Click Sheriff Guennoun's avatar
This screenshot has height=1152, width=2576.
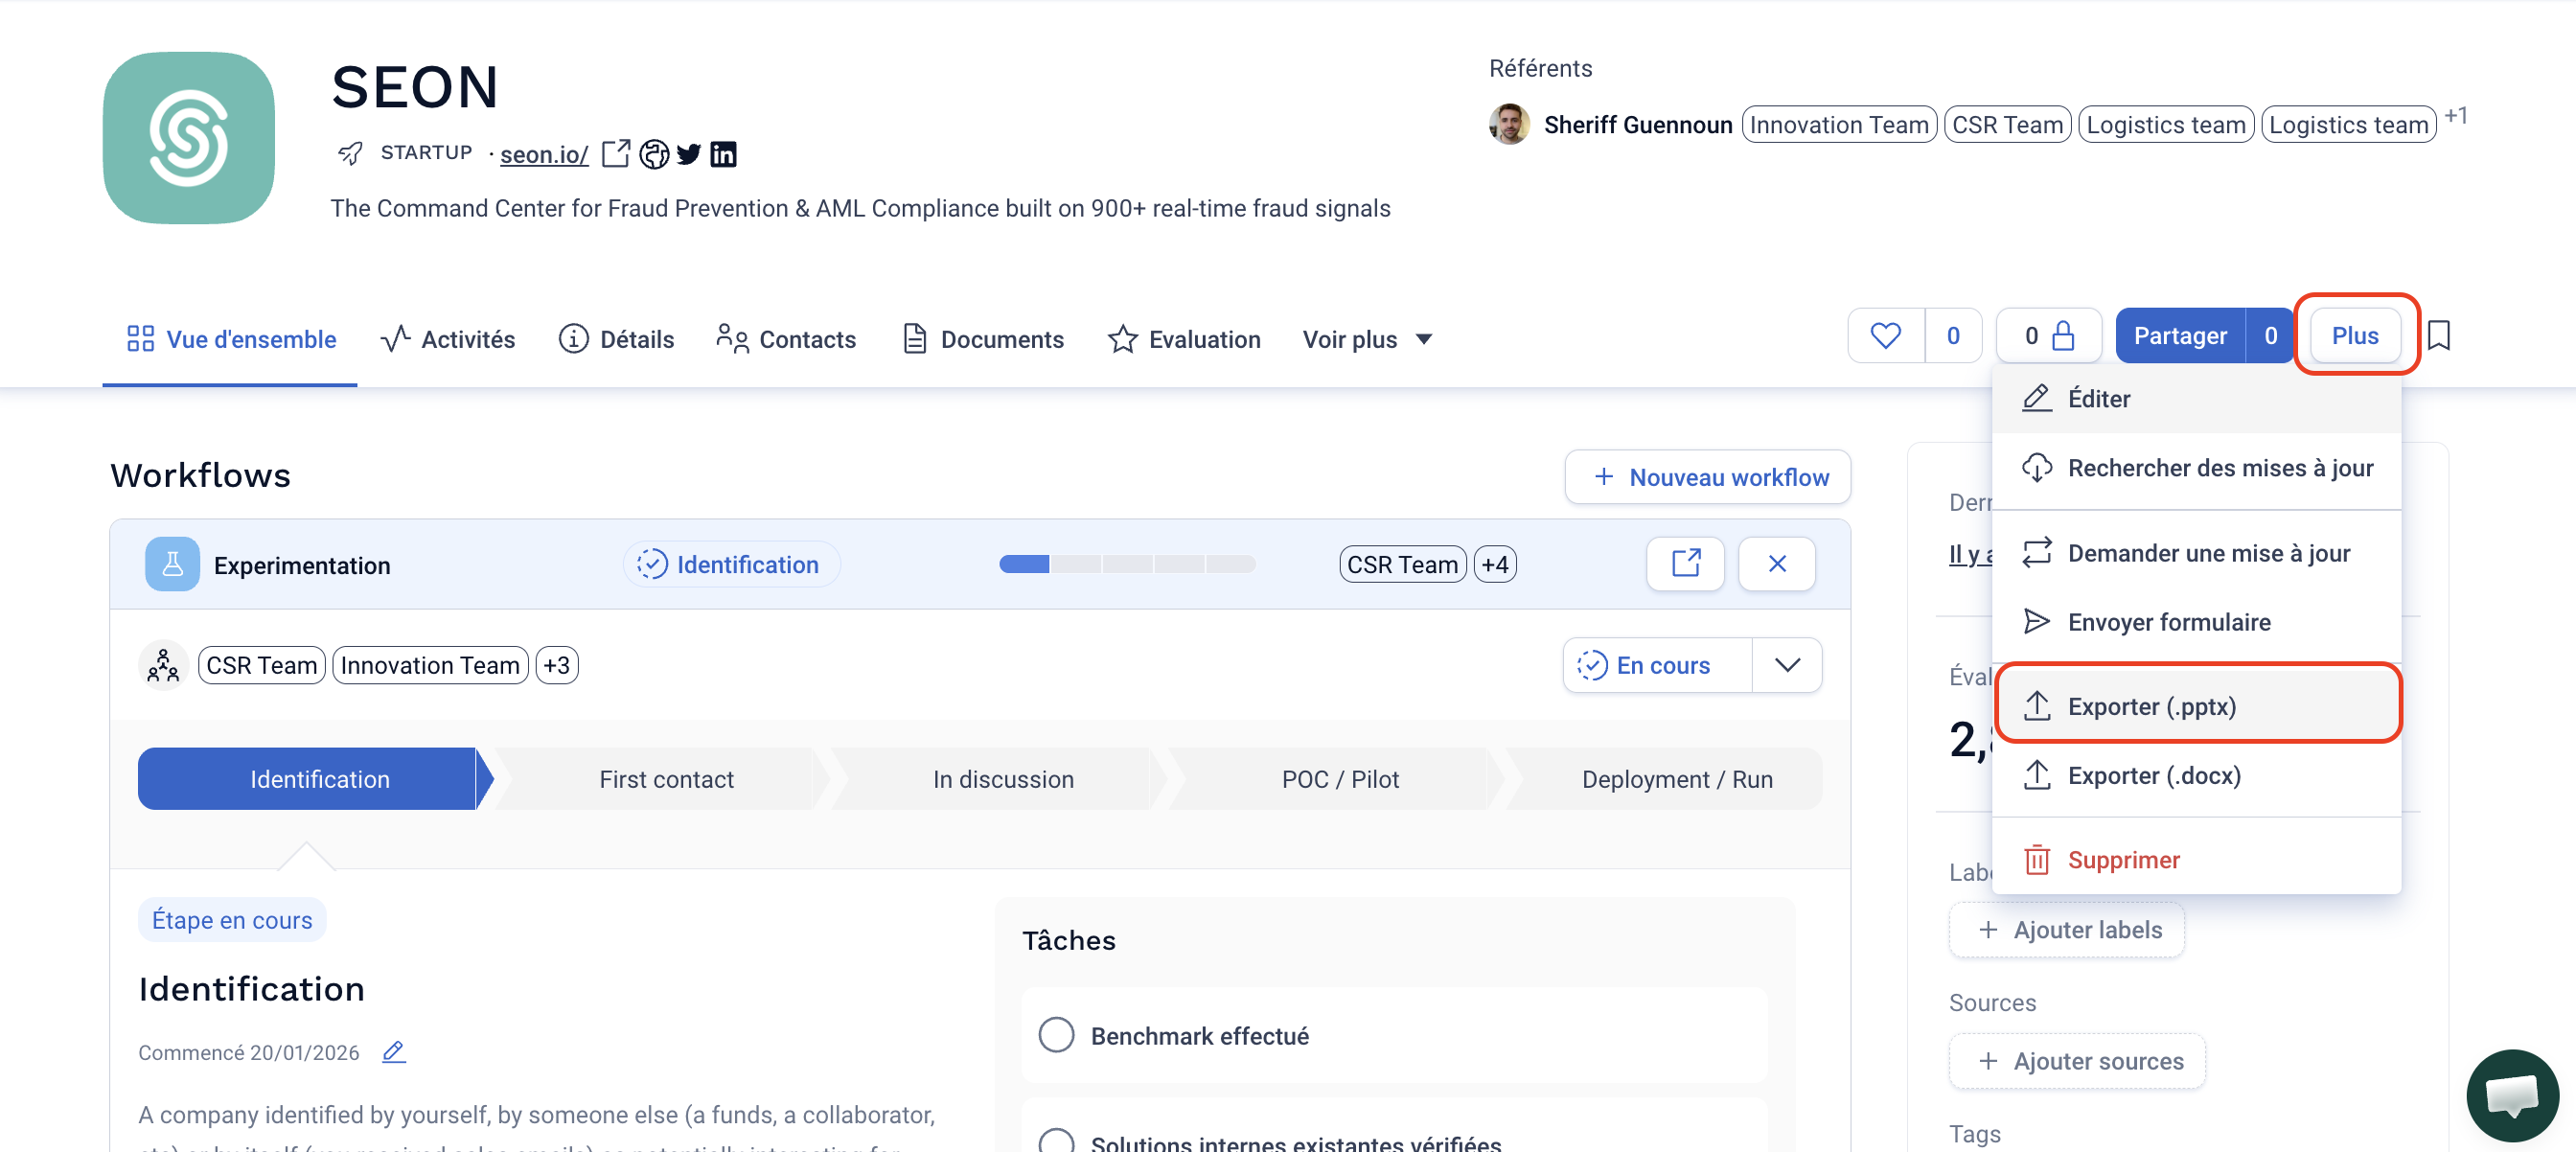(1509, 124)
